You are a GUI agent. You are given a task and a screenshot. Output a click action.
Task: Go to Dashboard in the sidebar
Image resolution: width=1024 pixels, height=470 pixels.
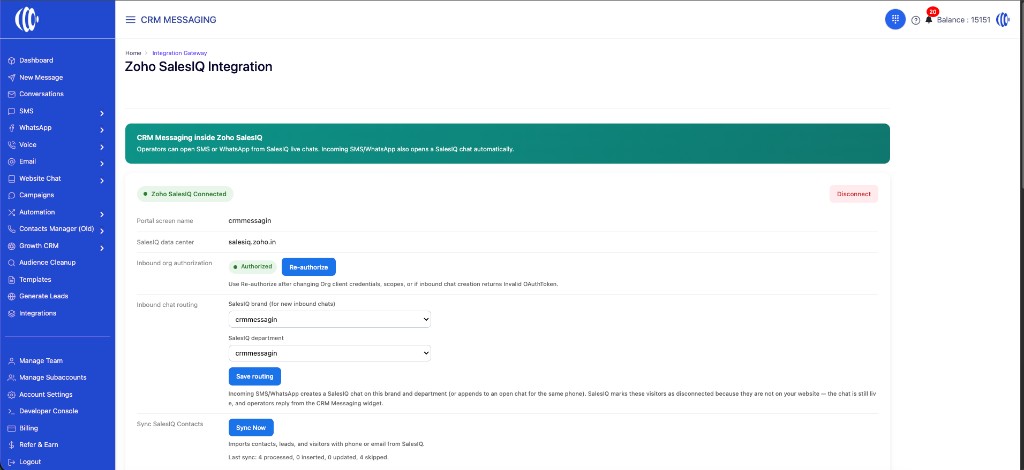point(36,60)
